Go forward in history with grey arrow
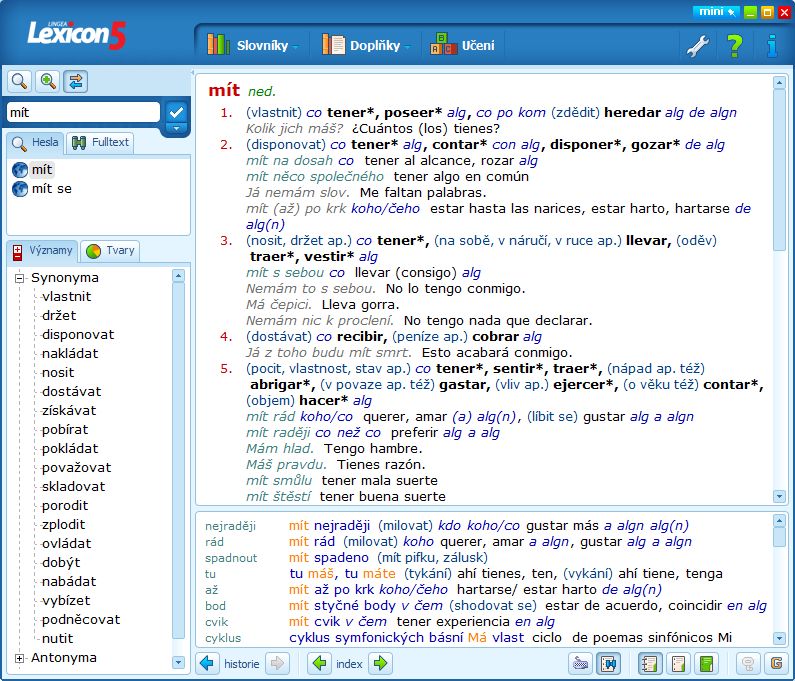 tap(277, 663)
